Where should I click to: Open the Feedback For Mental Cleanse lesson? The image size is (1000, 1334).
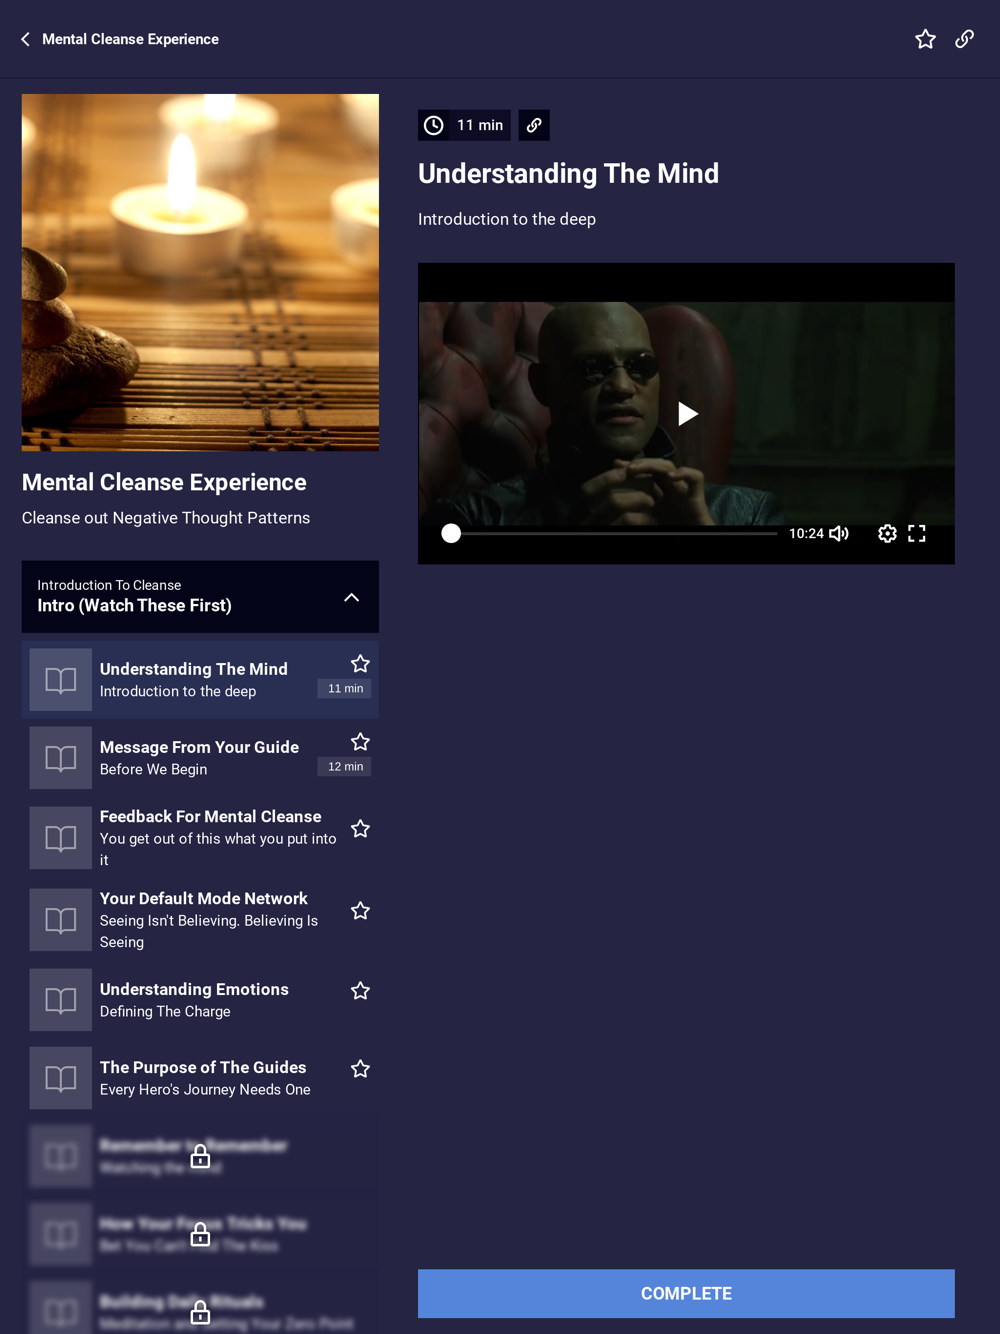pos(200,838)
